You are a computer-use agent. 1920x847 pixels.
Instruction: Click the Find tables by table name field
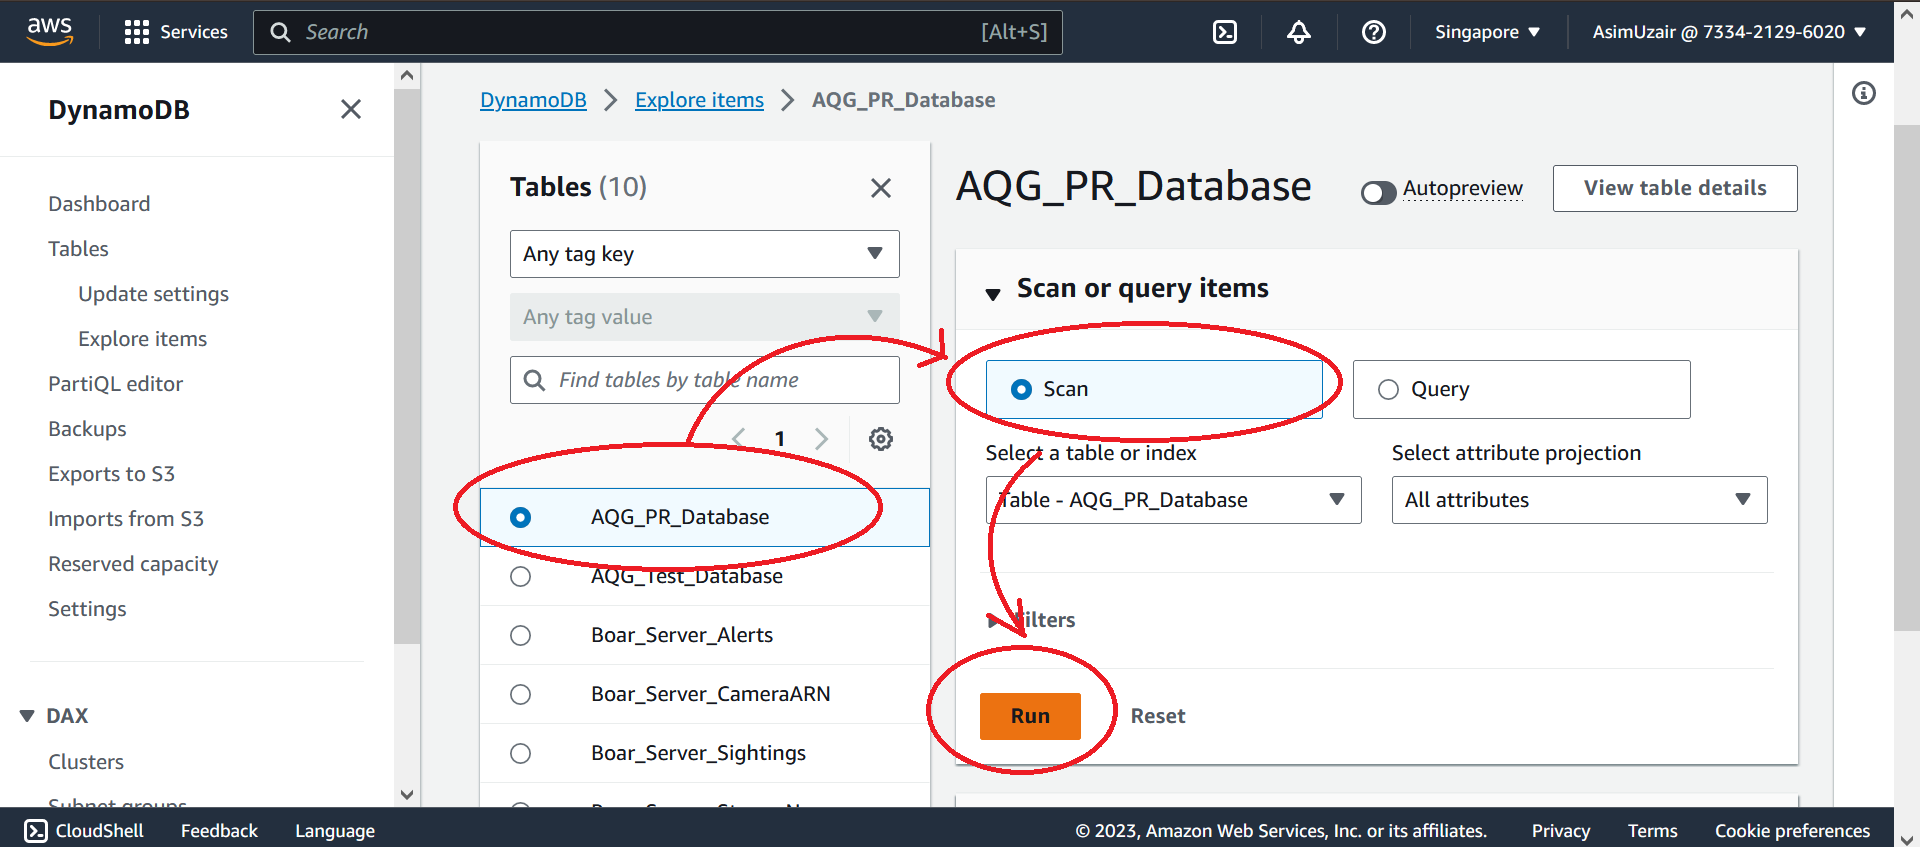705,380
